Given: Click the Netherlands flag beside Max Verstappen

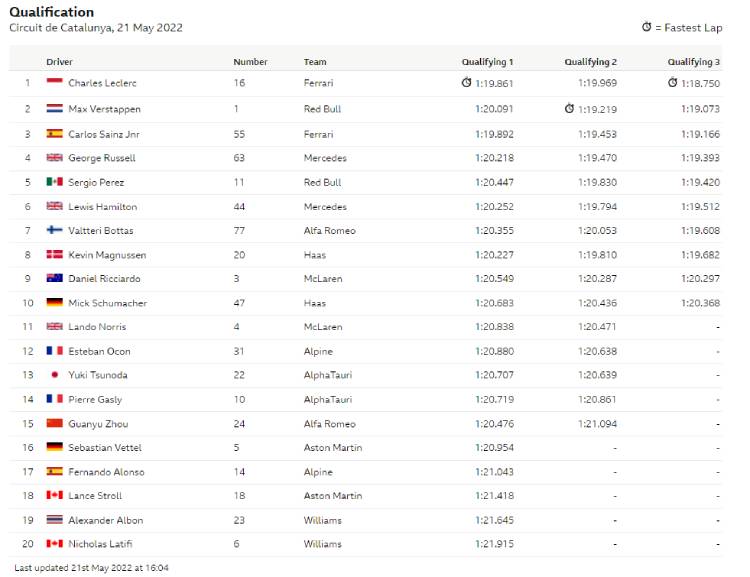Looking at the screenshot, I should (55, 108).
